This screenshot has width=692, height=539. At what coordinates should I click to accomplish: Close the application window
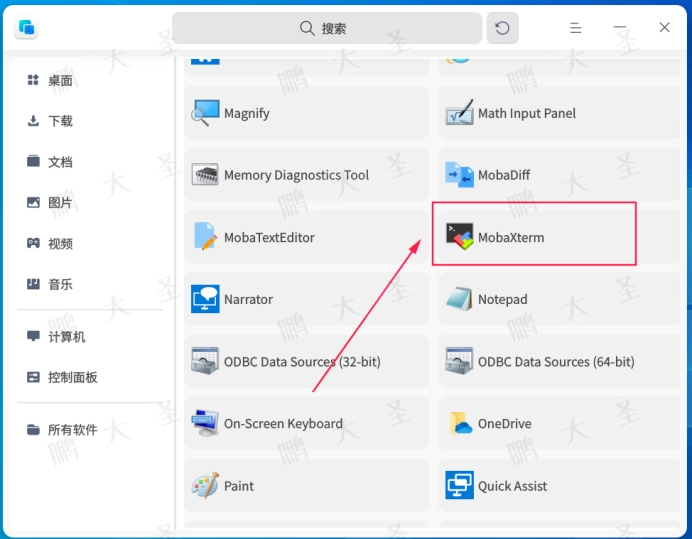pos(664,27)
